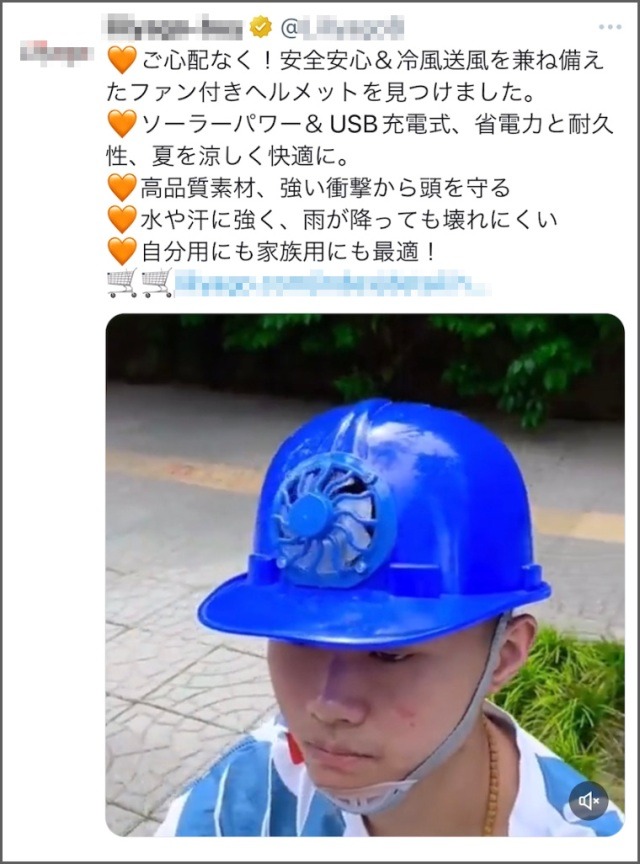The image size is (640, 864).
Task: Click orange heart before ご心配なく
Action: (122, 60)
